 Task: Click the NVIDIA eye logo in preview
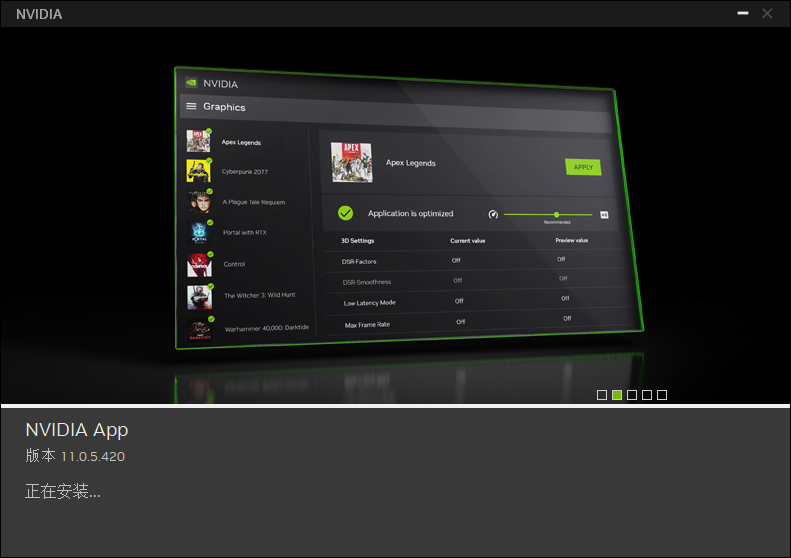(x=191, y=82)
